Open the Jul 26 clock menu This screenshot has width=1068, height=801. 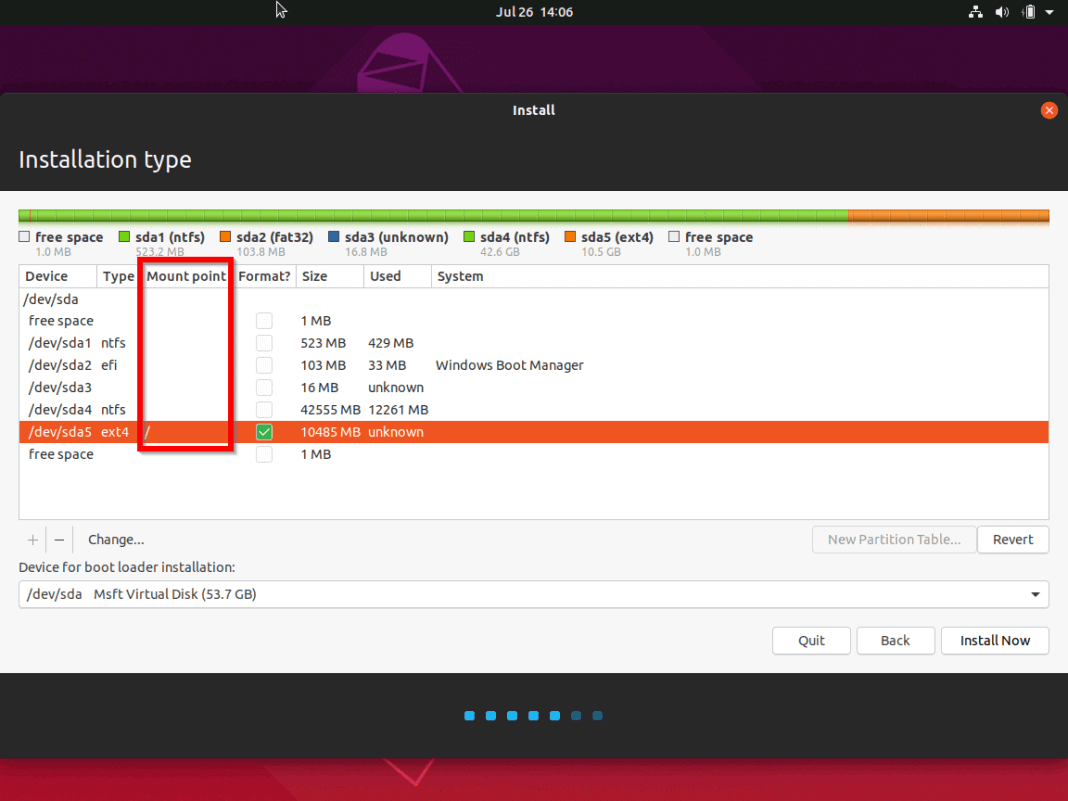click(x=534, y=12)
